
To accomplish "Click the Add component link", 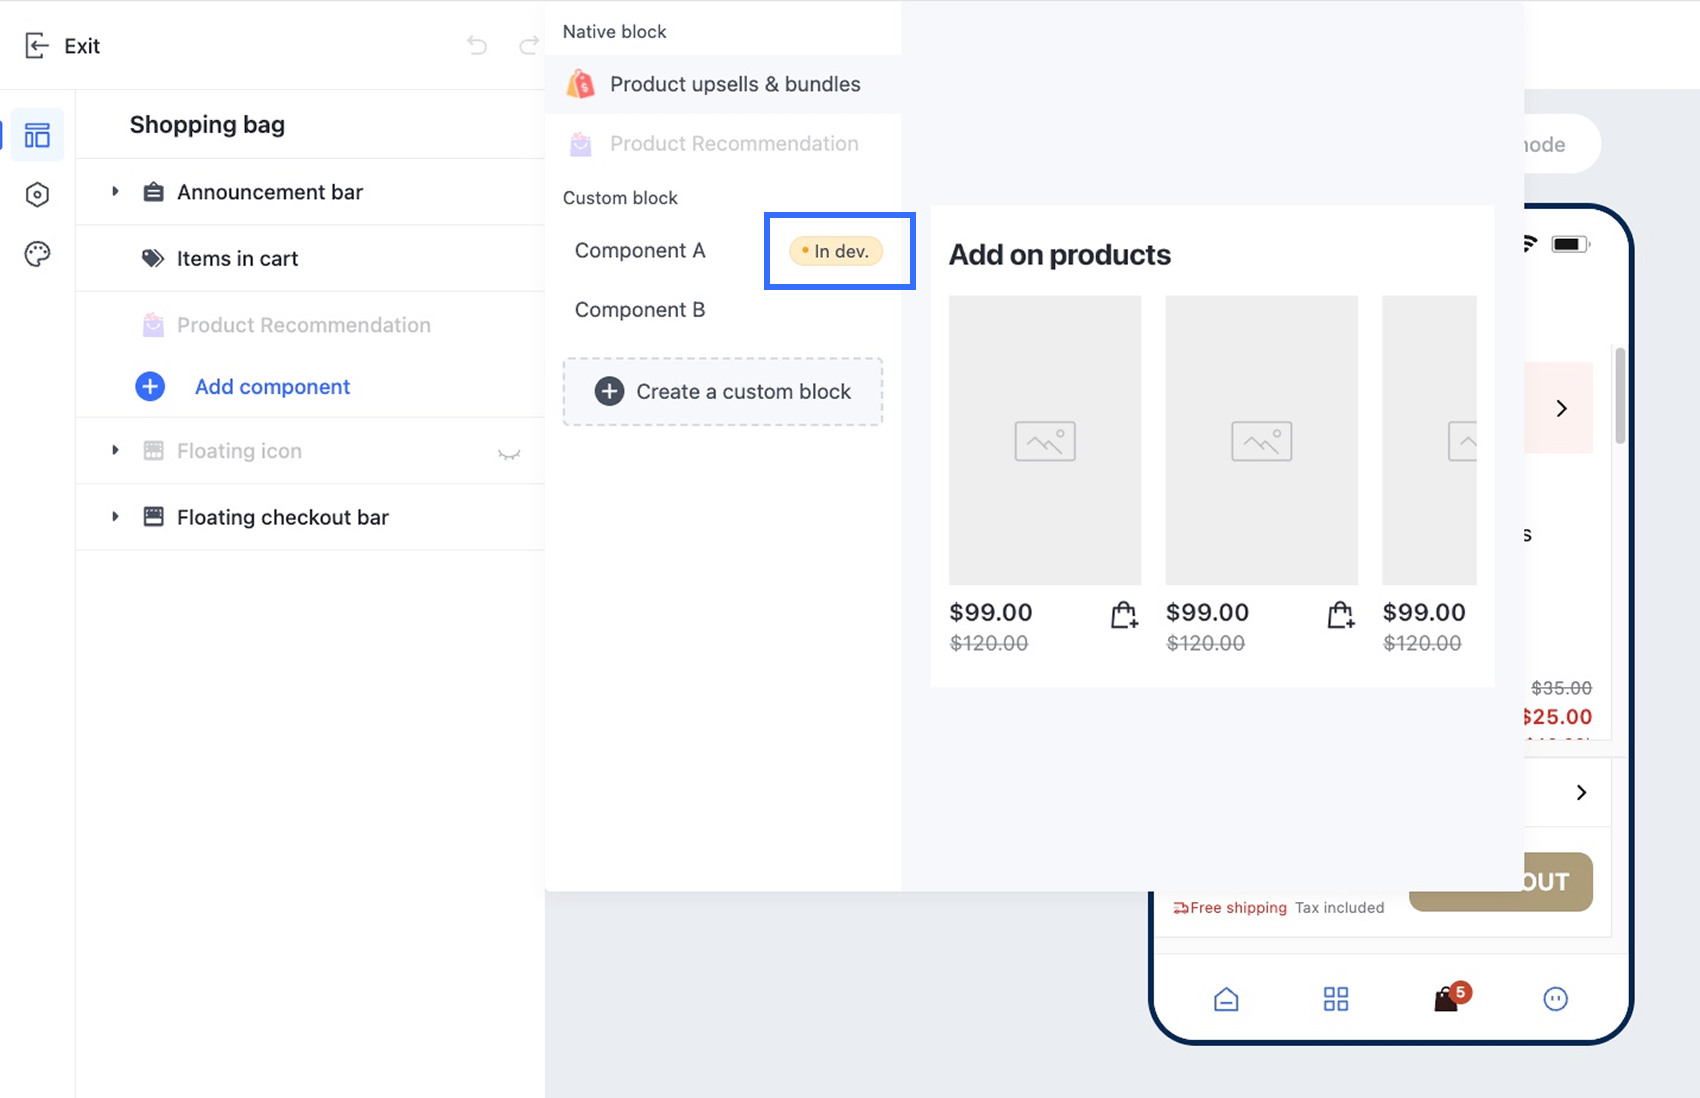I will [272, 387].
